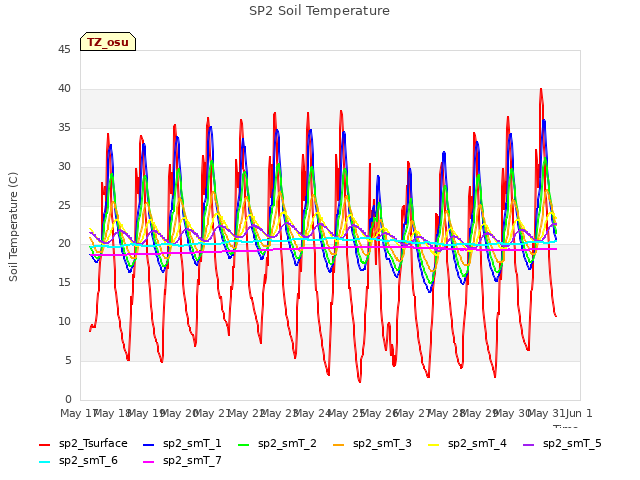Click the SP2 Soil Temperature chart title
This screenshot has width=640, height=480.
point(319,11)
